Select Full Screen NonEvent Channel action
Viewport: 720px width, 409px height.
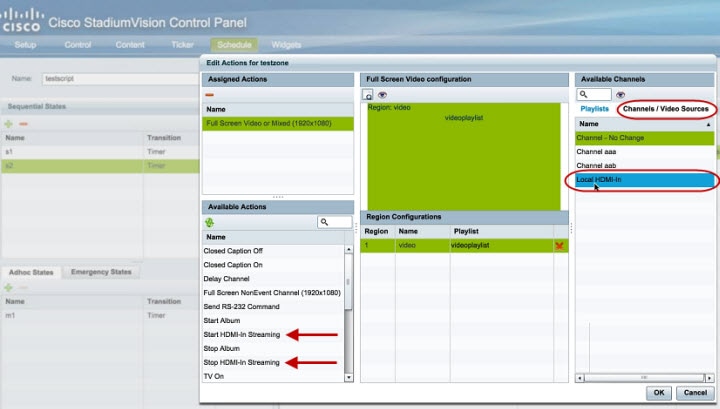coord(273,292)
